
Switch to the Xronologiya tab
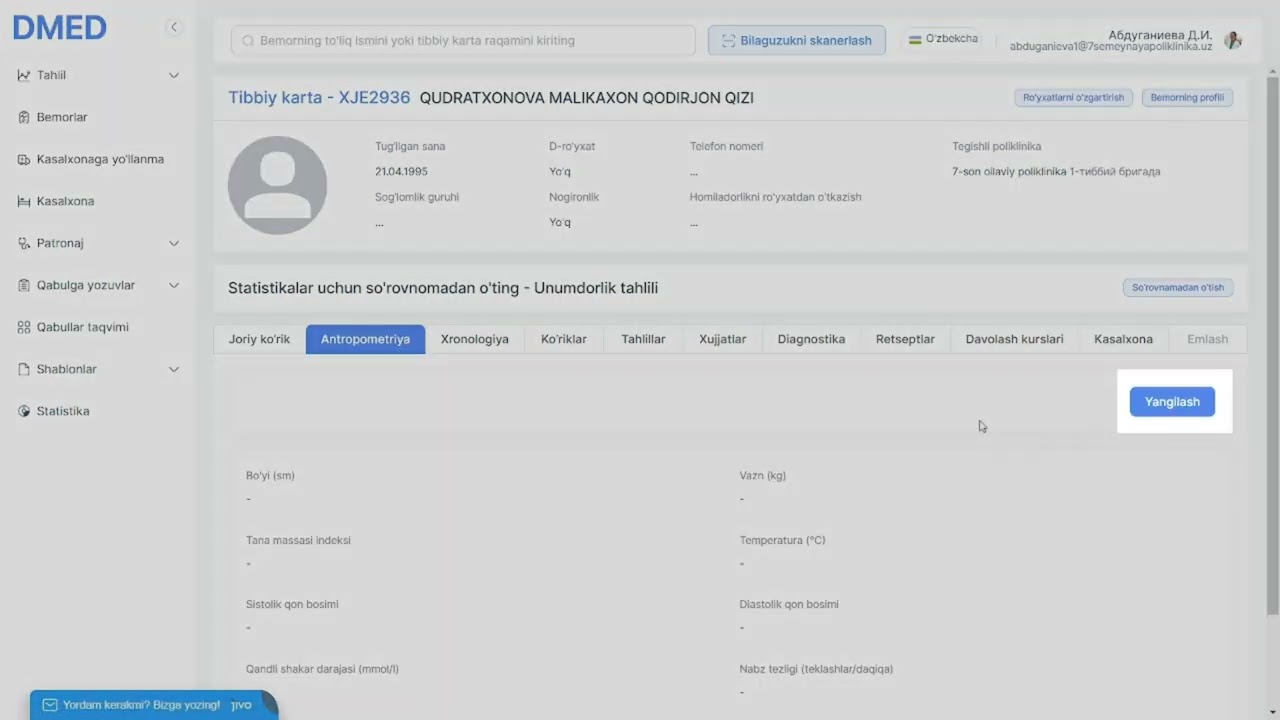(475, 339)
